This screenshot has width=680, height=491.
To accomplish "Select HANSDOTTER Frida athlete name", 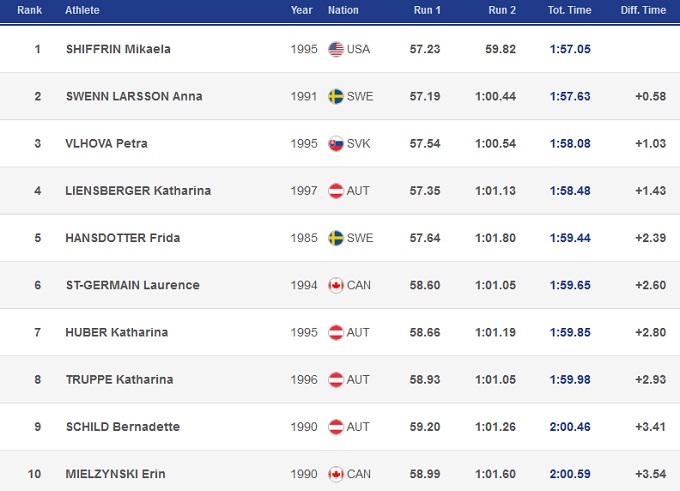I will tap(116, 238).
